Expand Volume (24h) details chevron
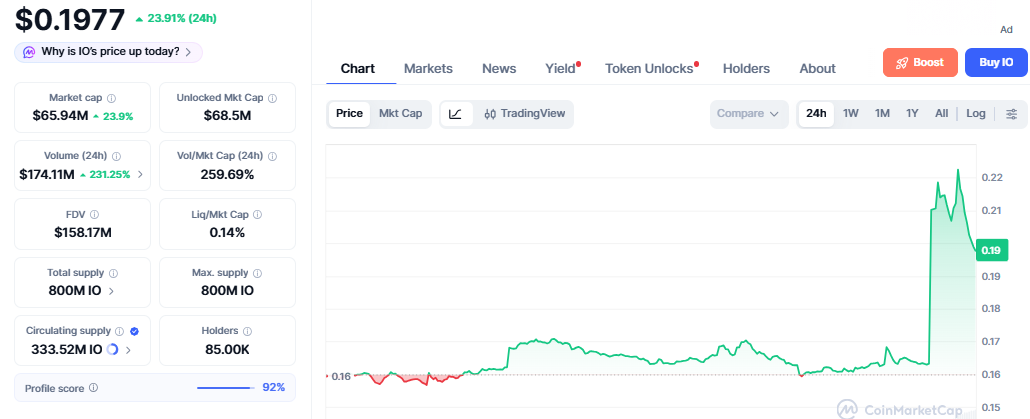1030x419 pixels. click(x=139, y=175)
